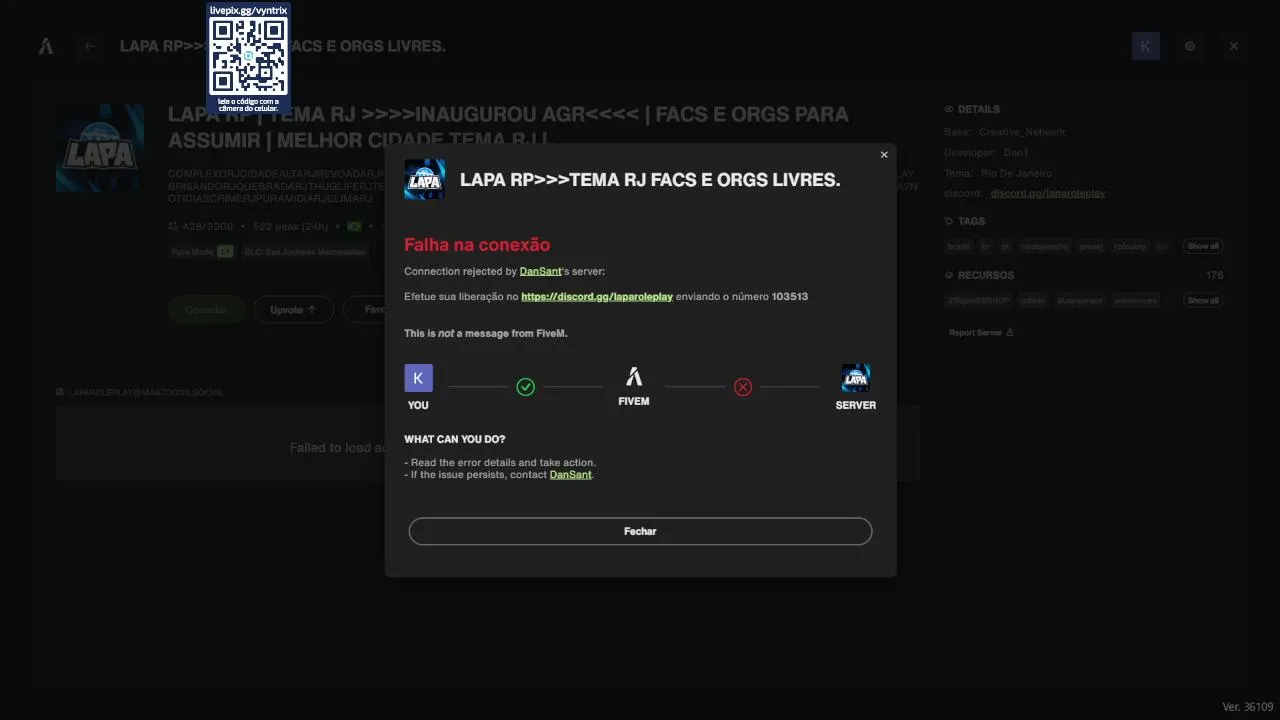Click the release number 103513
The image size is (1280, 720).
(x=790, y=297)
